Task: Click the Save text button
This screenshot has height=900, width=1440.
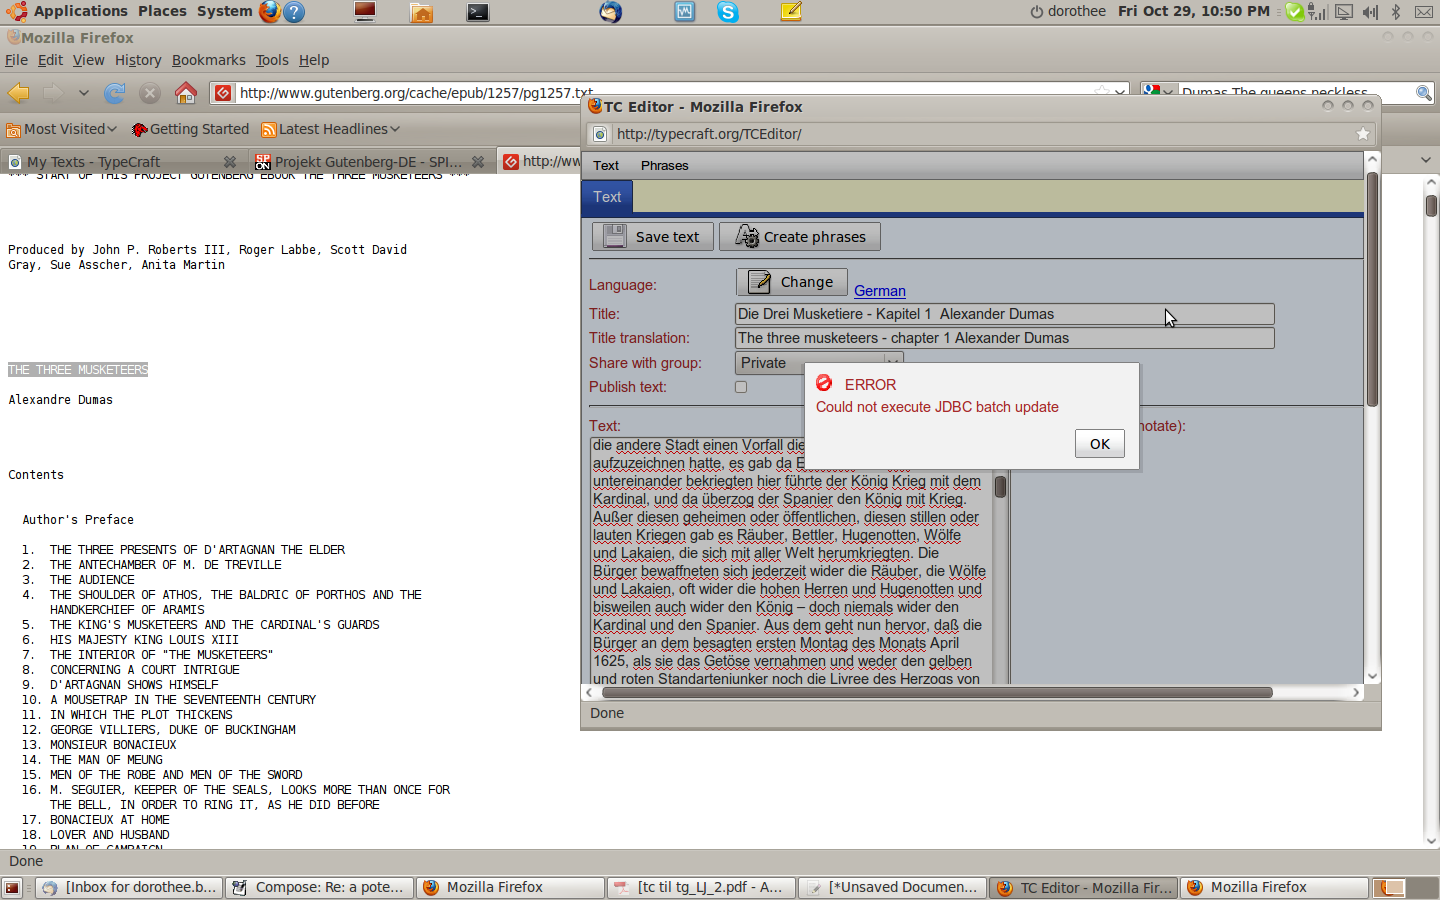Action: pos(653,237)
